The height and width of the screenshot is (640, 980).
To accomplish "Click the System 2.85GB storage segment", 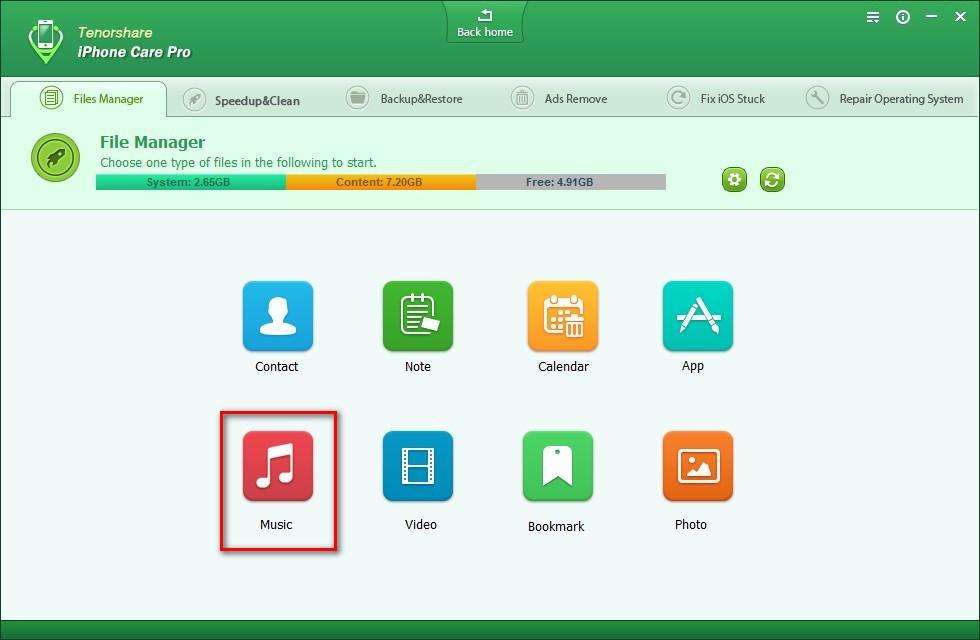I will 191,182.
